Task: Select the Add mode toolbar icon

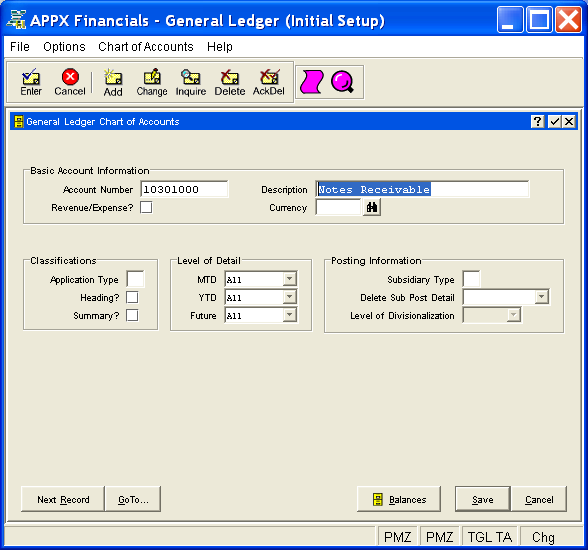Action: (113, 82)
